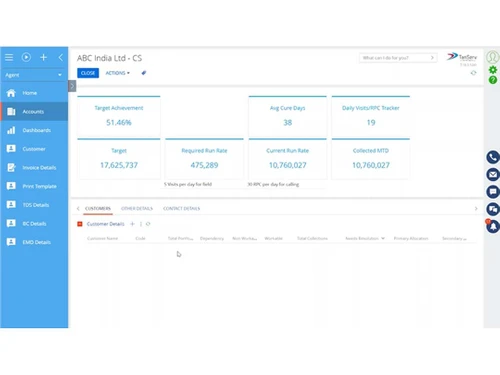The width and height of the screenshot is (500, 375).
Task: Open the Needs Resolution column dropdown arrow
Action: 383,238
